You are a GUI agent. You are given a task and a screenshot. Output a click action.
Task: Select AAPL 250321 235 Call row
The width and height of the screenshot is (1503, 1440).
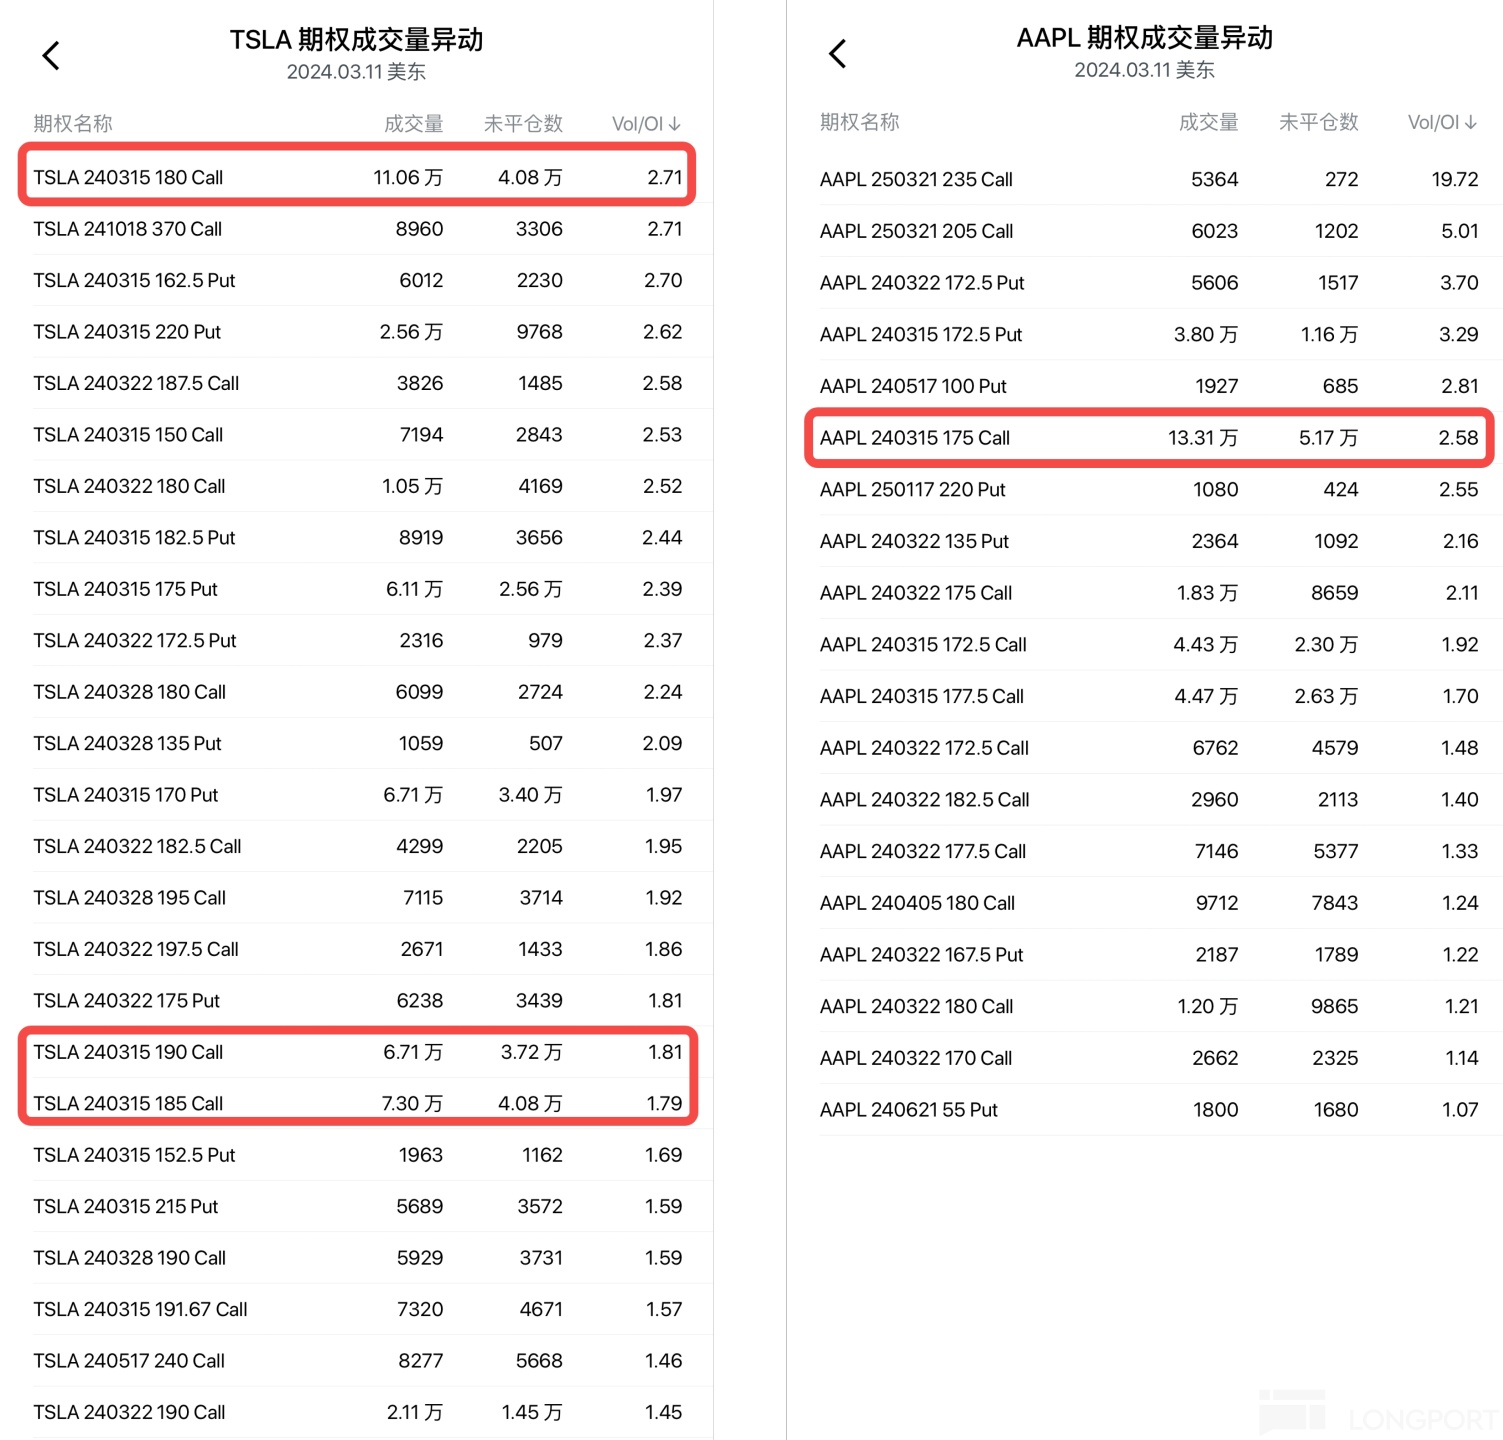point(1161,180)
